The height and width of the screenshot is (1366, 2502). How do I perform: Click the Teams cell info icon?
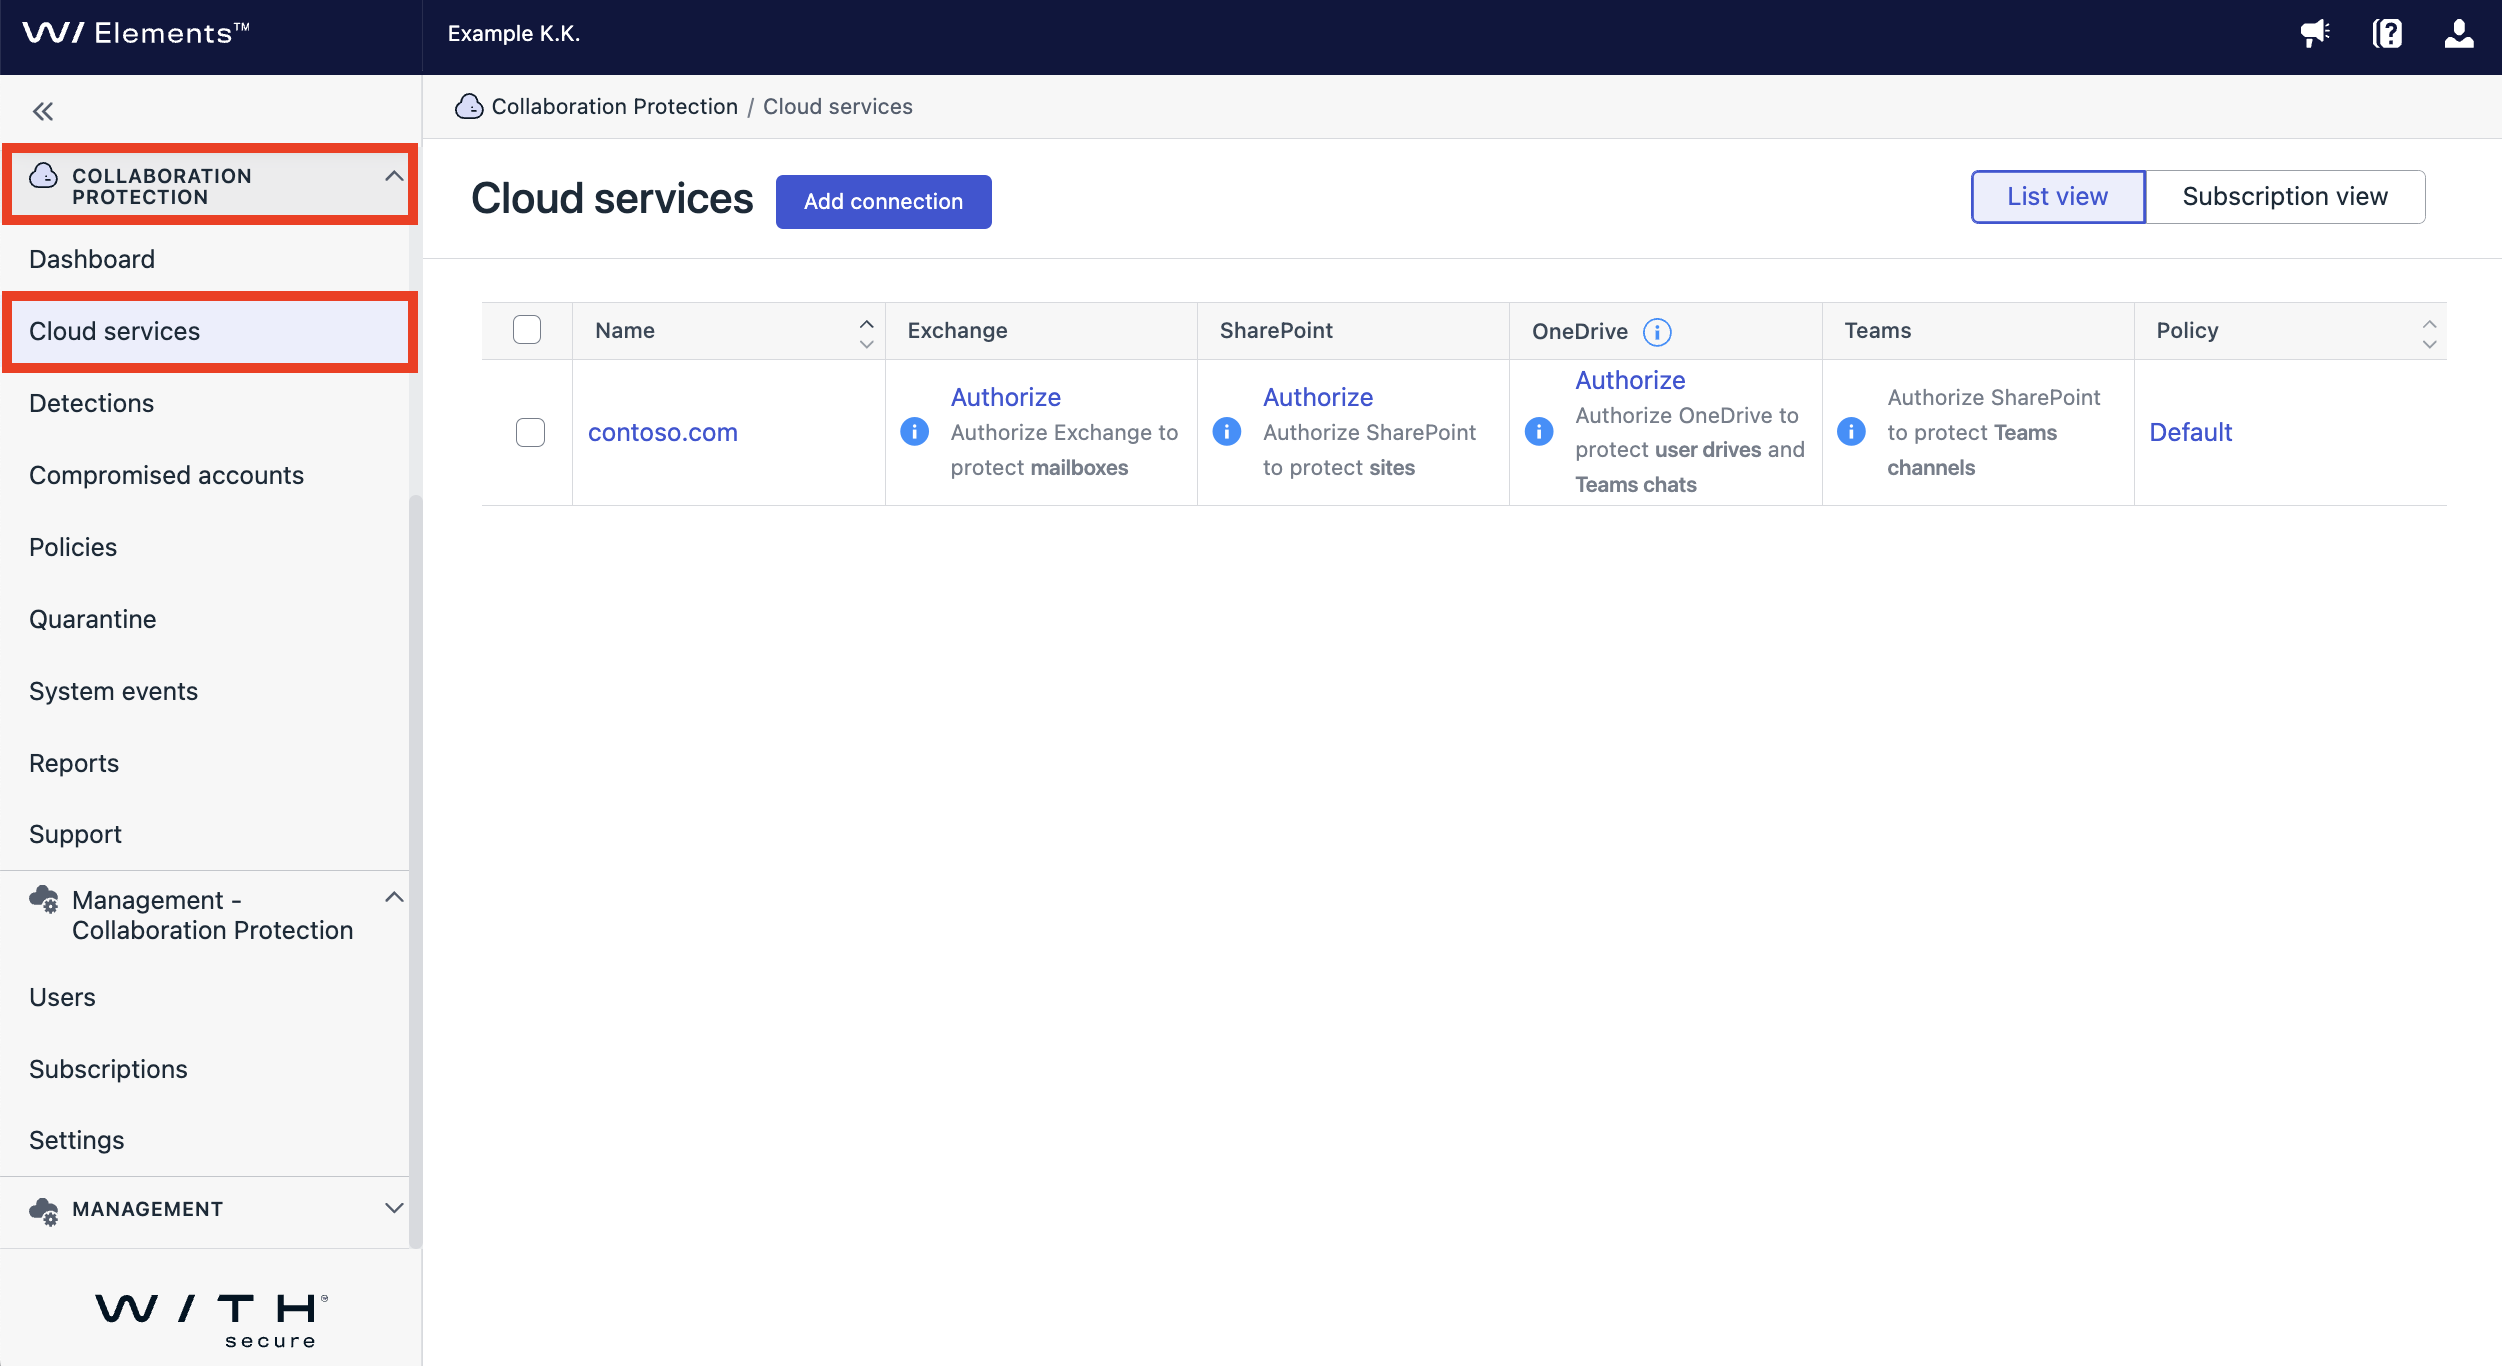(1851, 431)
